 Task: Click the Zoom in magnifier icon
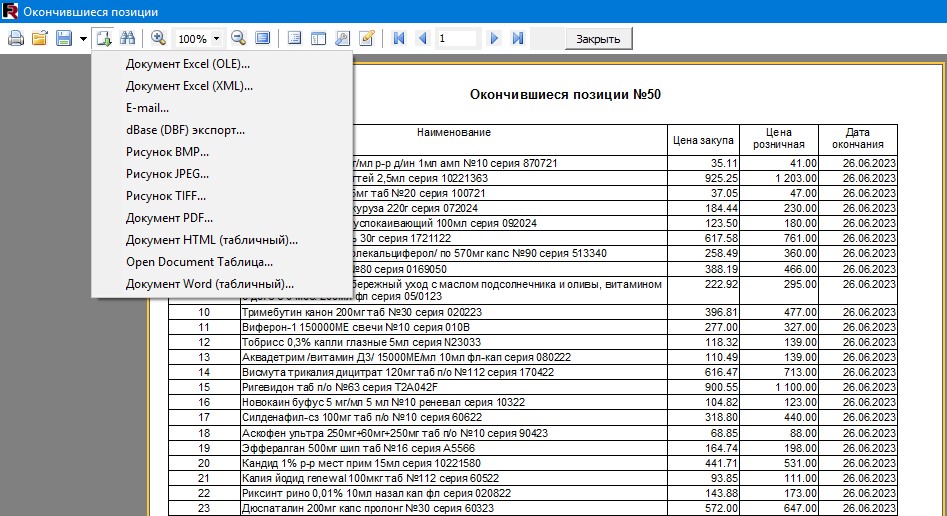[158, 39]
